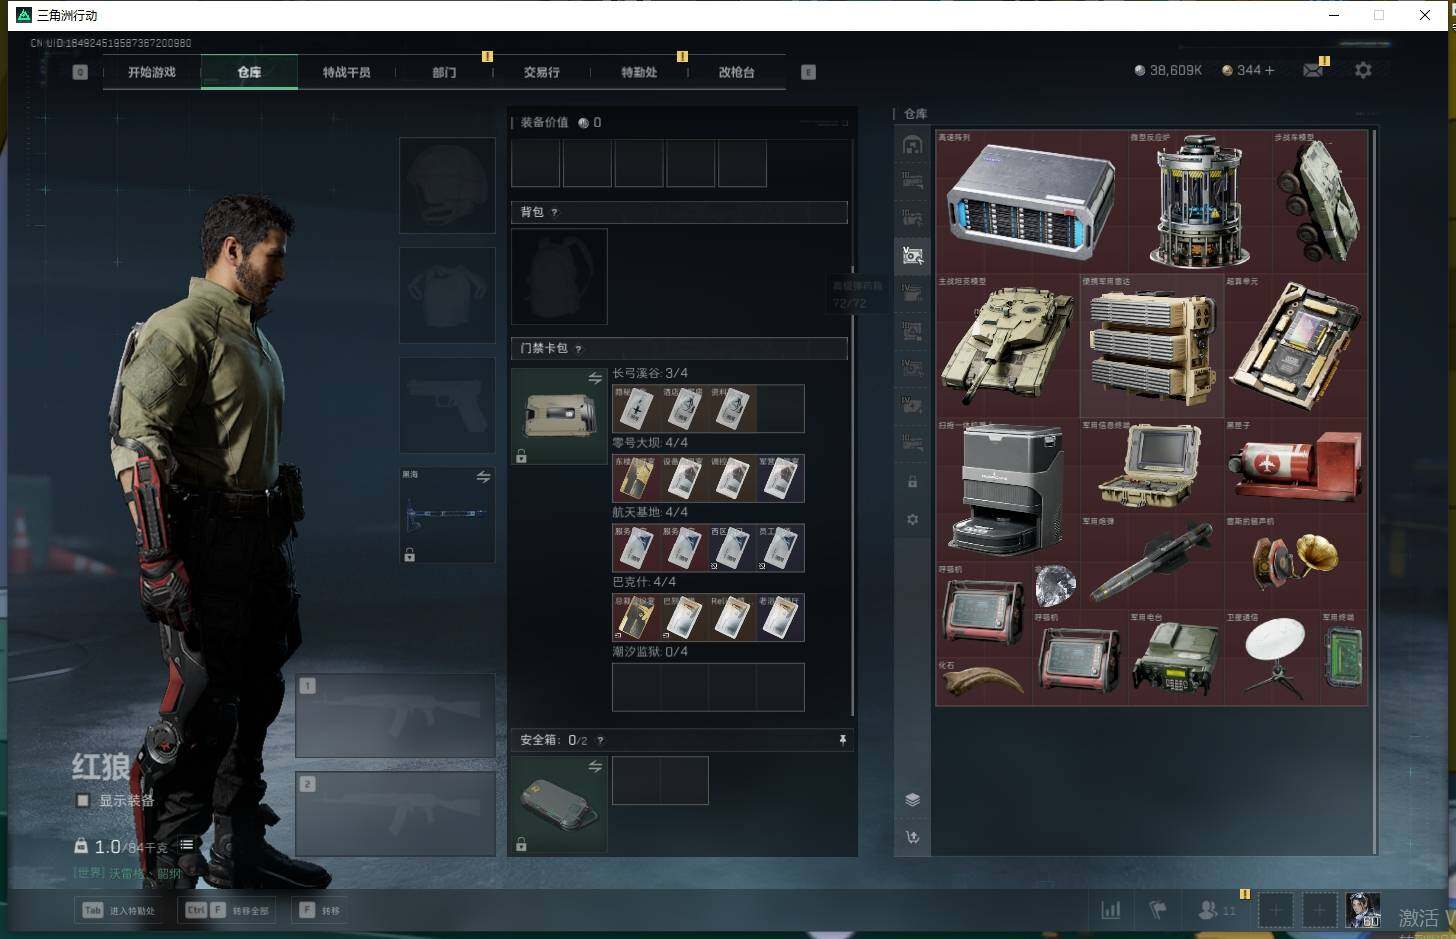The width and height of the screenshot is (1456, 939).
Task: Select the gramophone item
Action: click(x=1296, y=561)
